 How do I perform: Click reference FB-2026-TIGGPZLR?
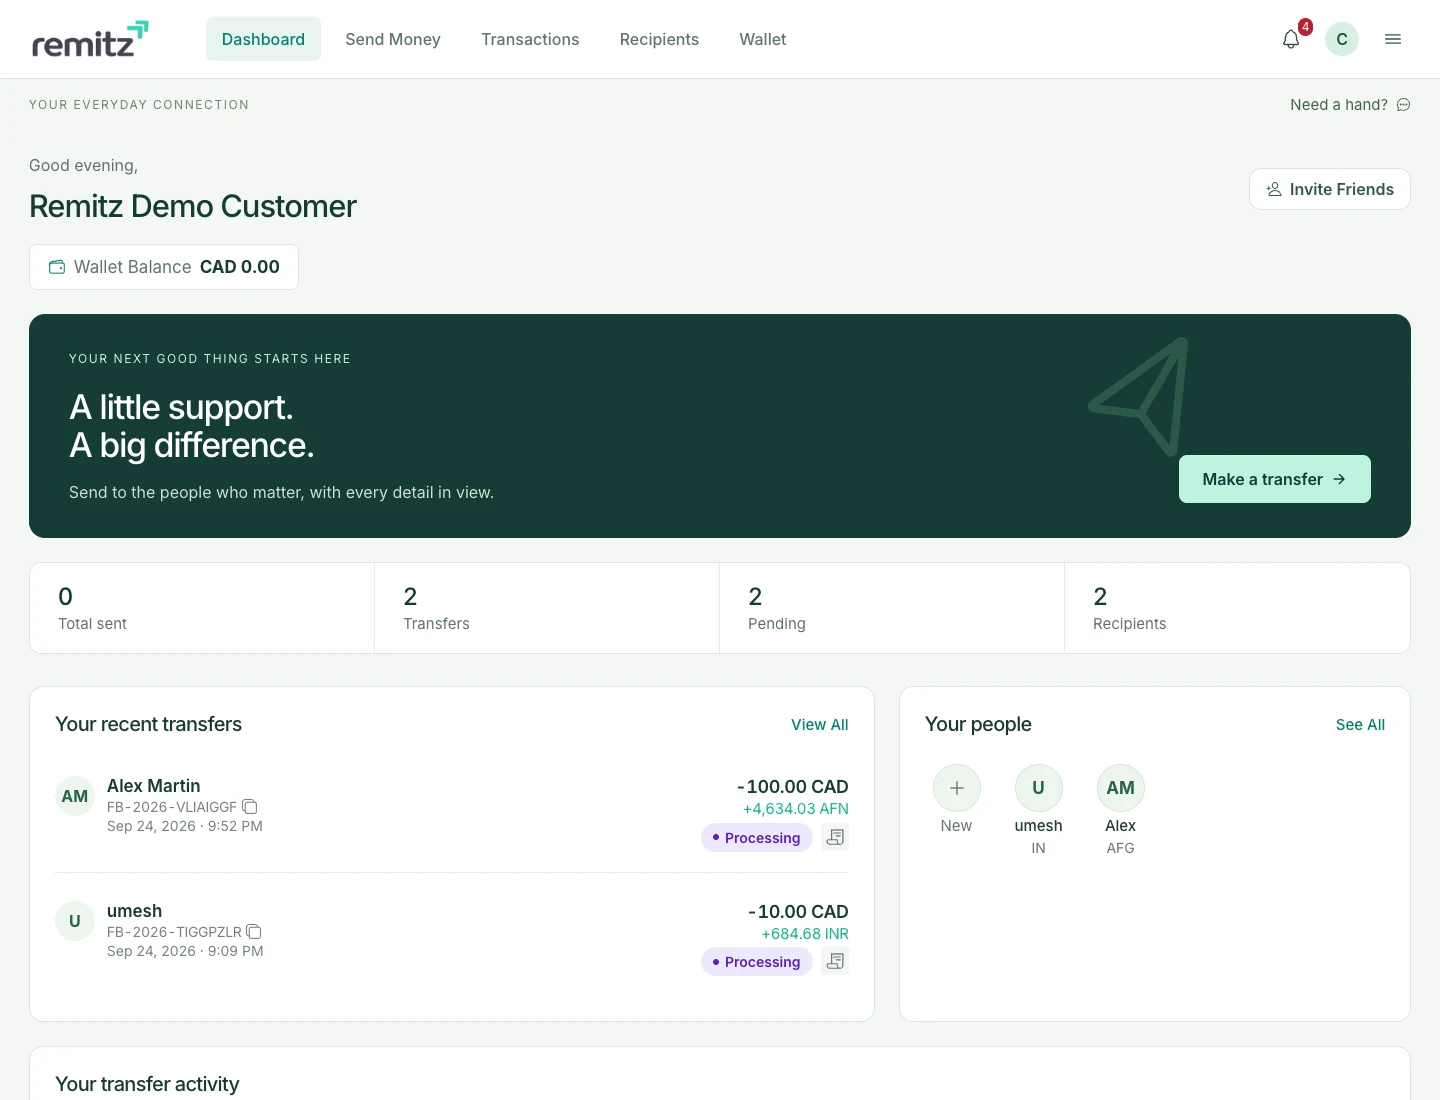(174, 932)
